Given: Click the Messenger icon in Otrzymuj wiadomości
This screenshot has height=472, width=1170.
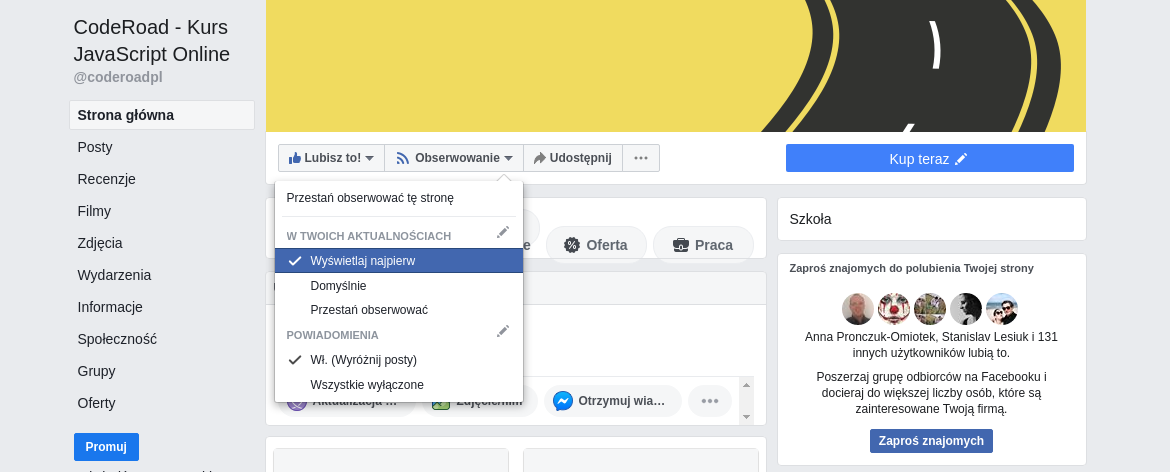Looking at the screenshot, I should [563, 401].
